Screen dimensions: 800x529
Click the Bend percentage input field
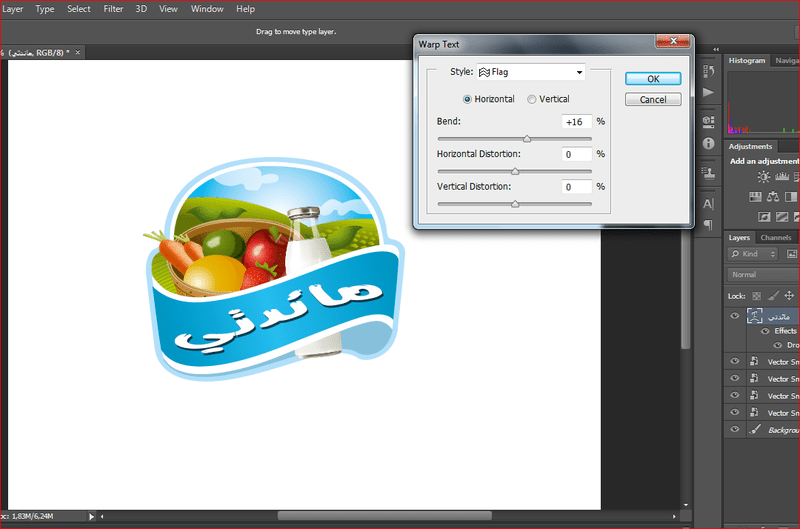(577, 122)
